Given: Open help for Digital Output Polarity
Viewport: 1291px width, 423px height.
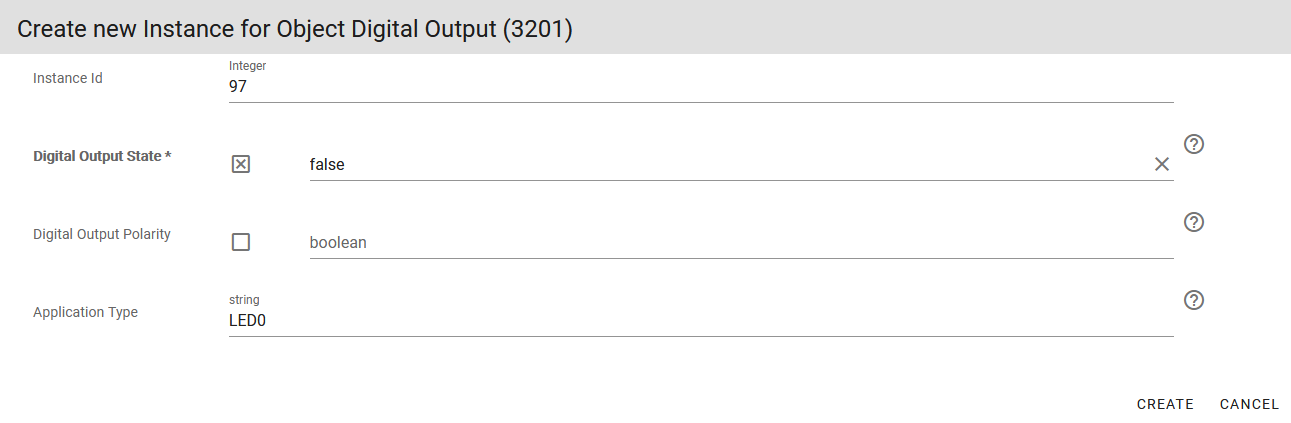Looking at the screenshot, I should click(1193, 222).
